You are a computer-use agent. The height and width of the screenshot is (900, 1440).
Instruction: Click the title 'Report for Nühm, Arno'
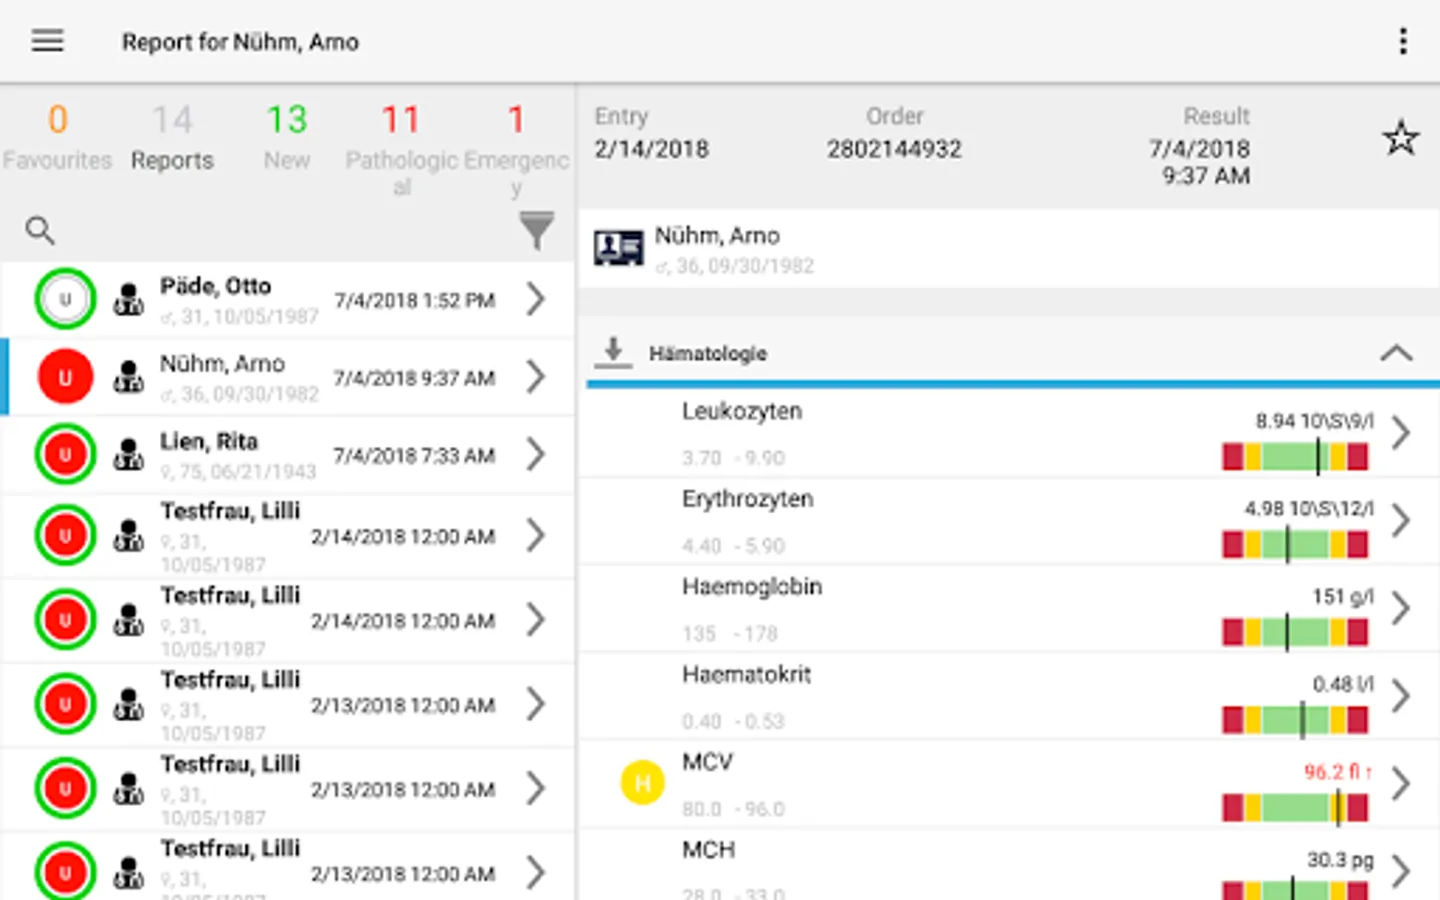point(240,42)
